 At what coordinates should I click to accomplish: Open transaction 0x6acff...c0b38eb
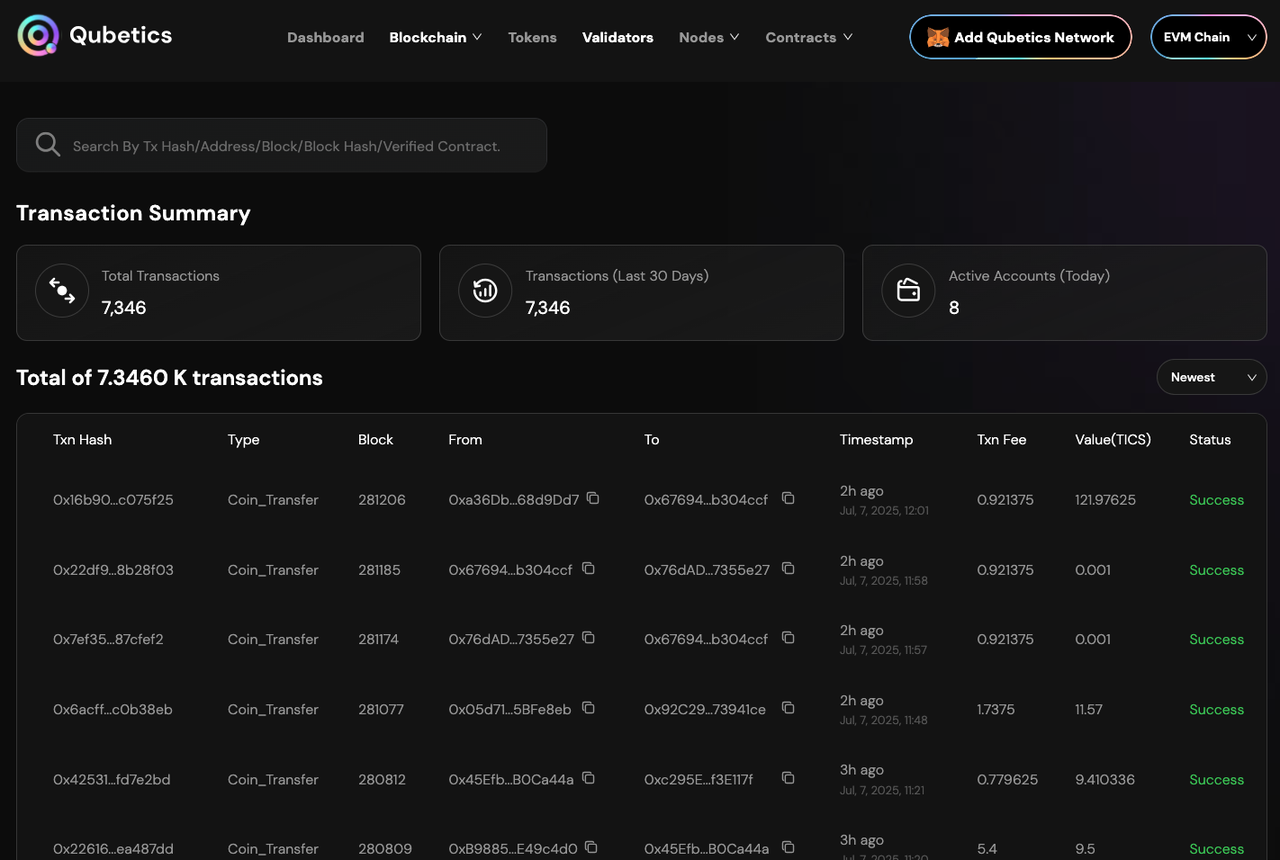[113, 709]
